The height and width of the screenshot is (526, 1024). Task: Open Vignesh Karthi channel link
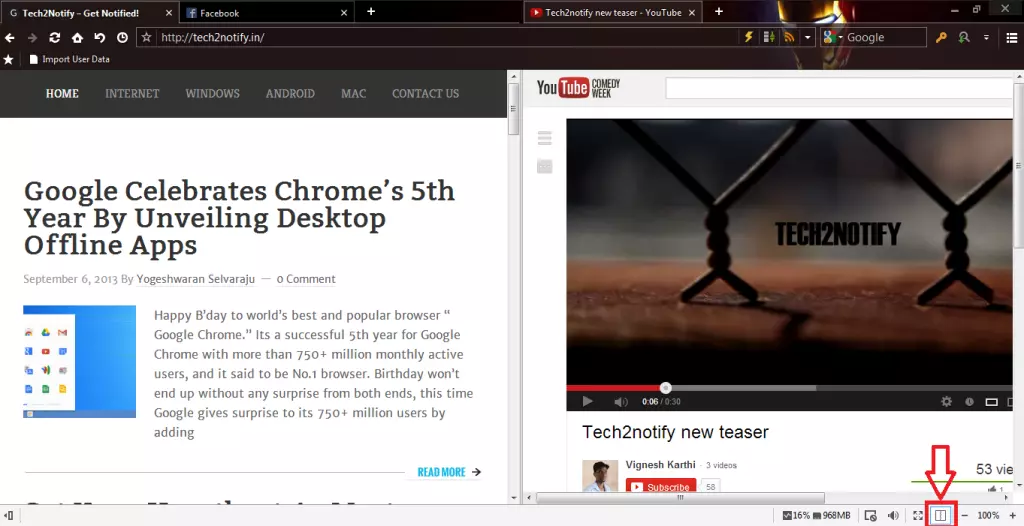(x=660, y=465)
